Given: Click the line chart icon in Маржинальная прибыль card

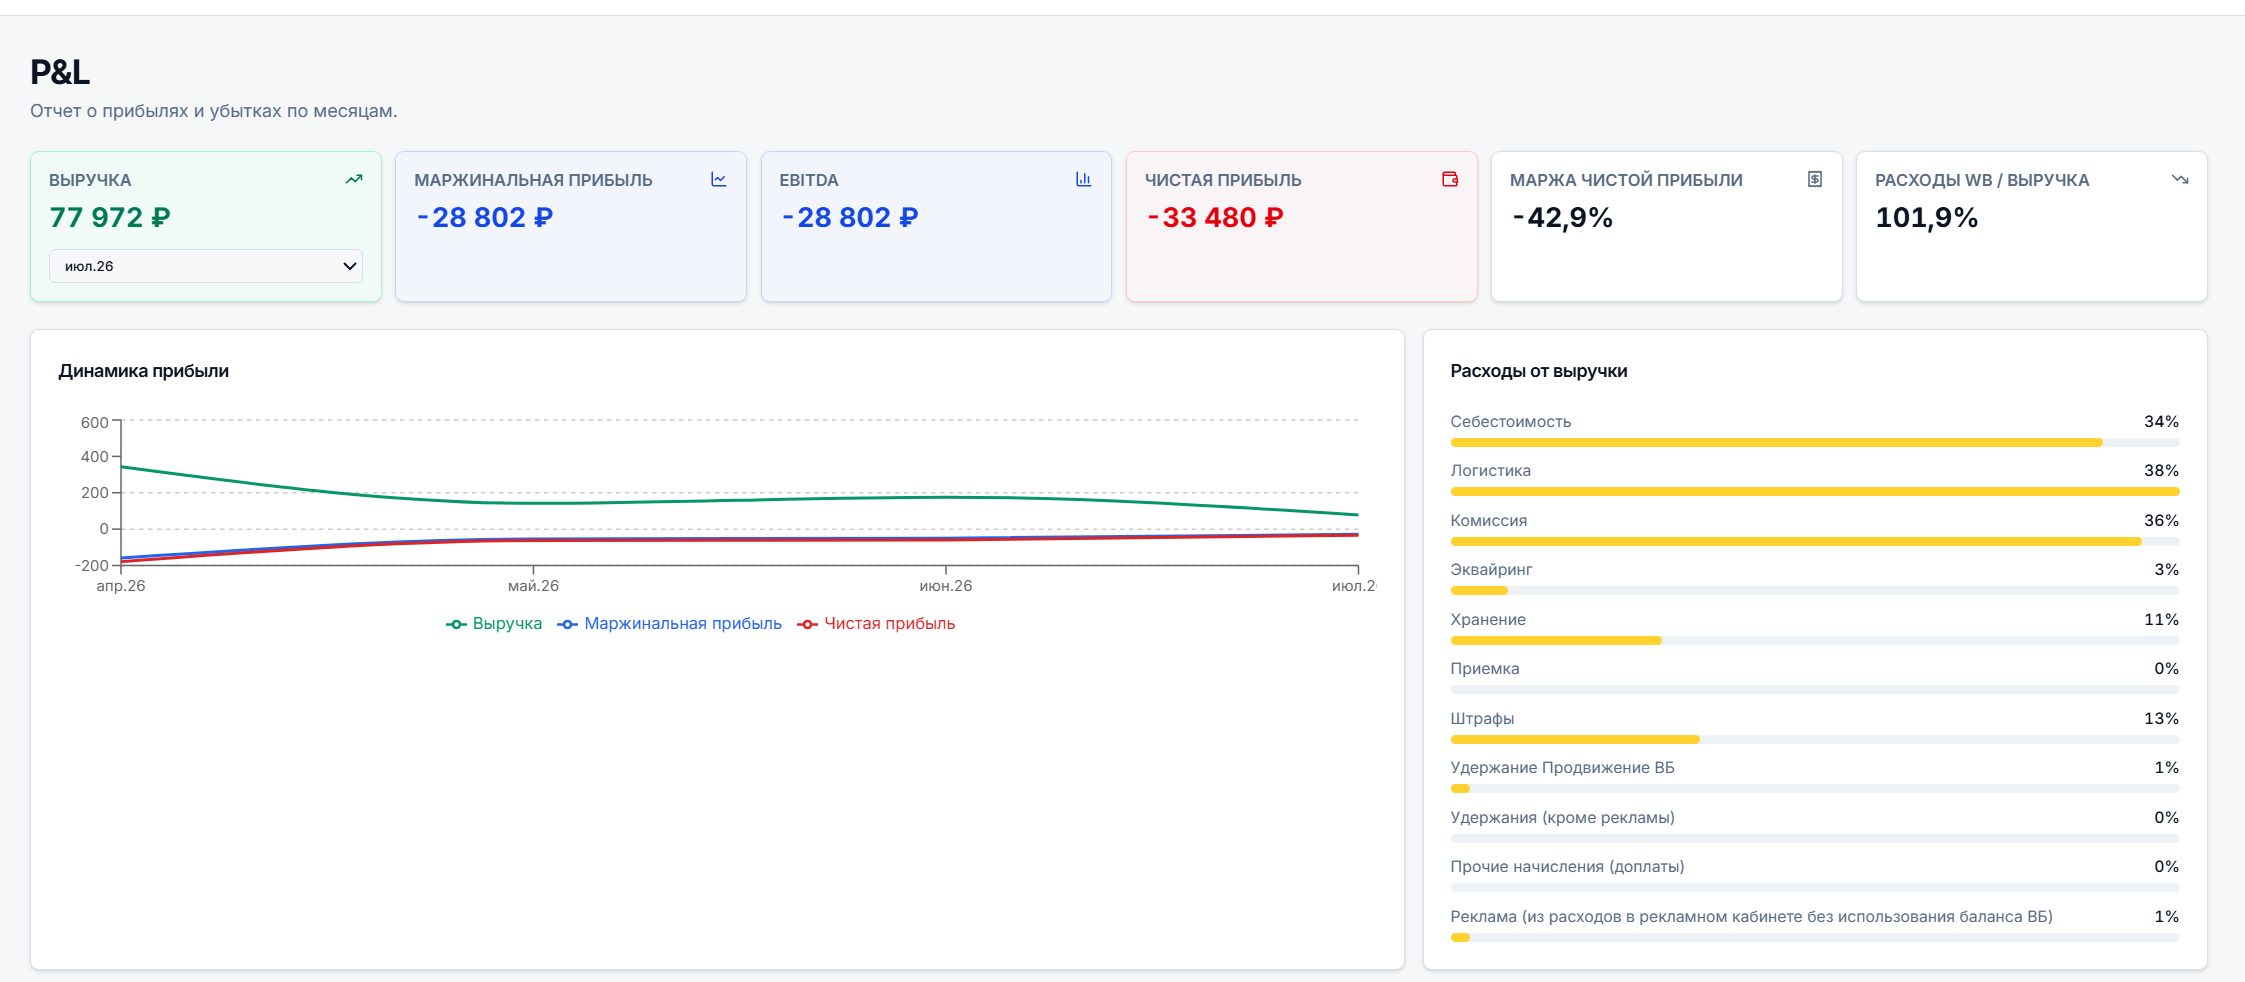Looking at the screenshot, I should pyautogui.click(x=719, y=179).
